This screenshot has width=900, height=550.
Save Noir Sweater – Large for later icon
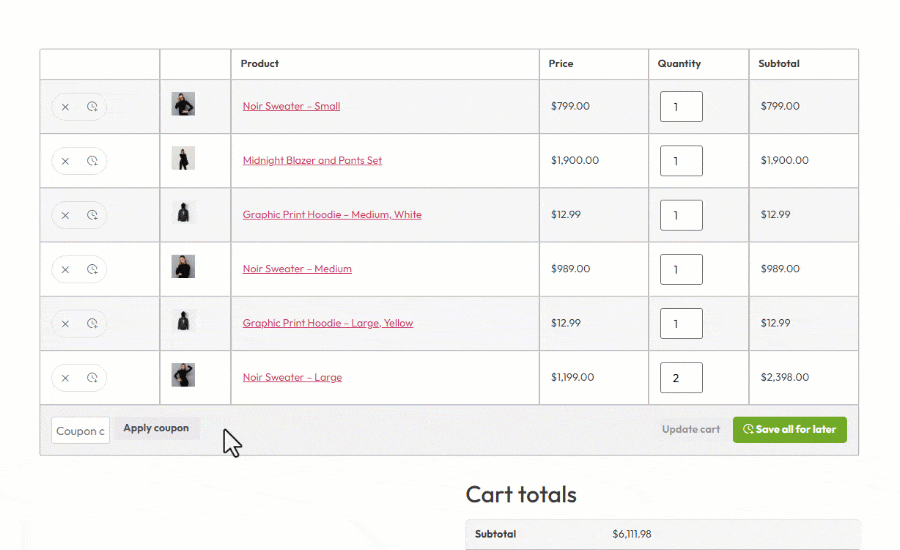pos(92,378)
